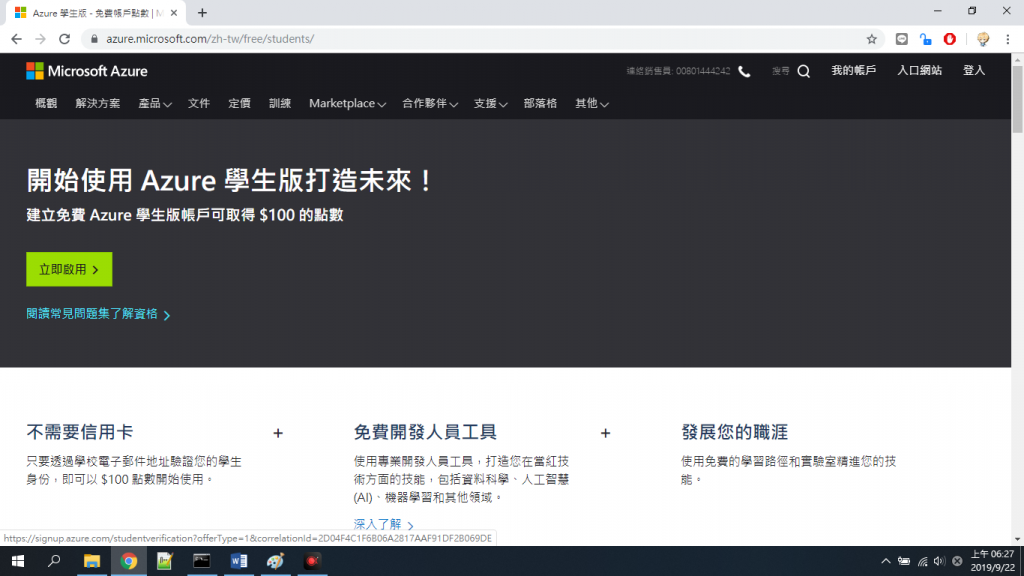Viewport: 1024px width, 576px height.
Task: Click the blue lock extension icon
Action: 925,39
